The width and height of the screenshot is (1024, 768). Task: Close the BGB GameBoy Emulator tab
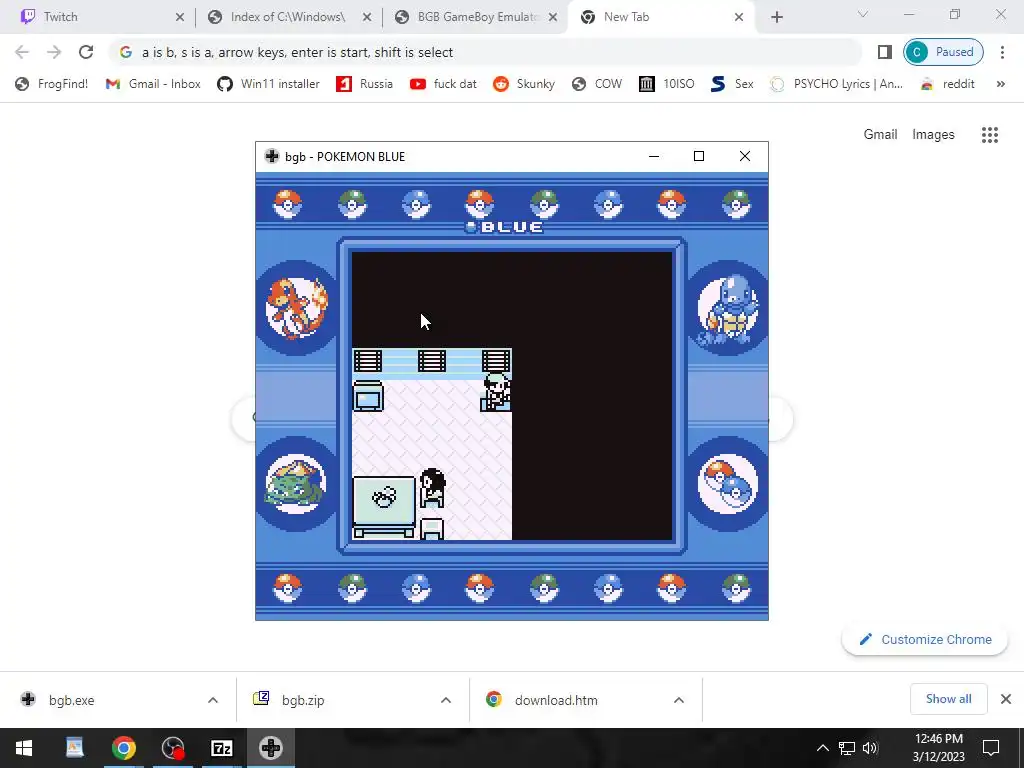click(x=552, y=18)
